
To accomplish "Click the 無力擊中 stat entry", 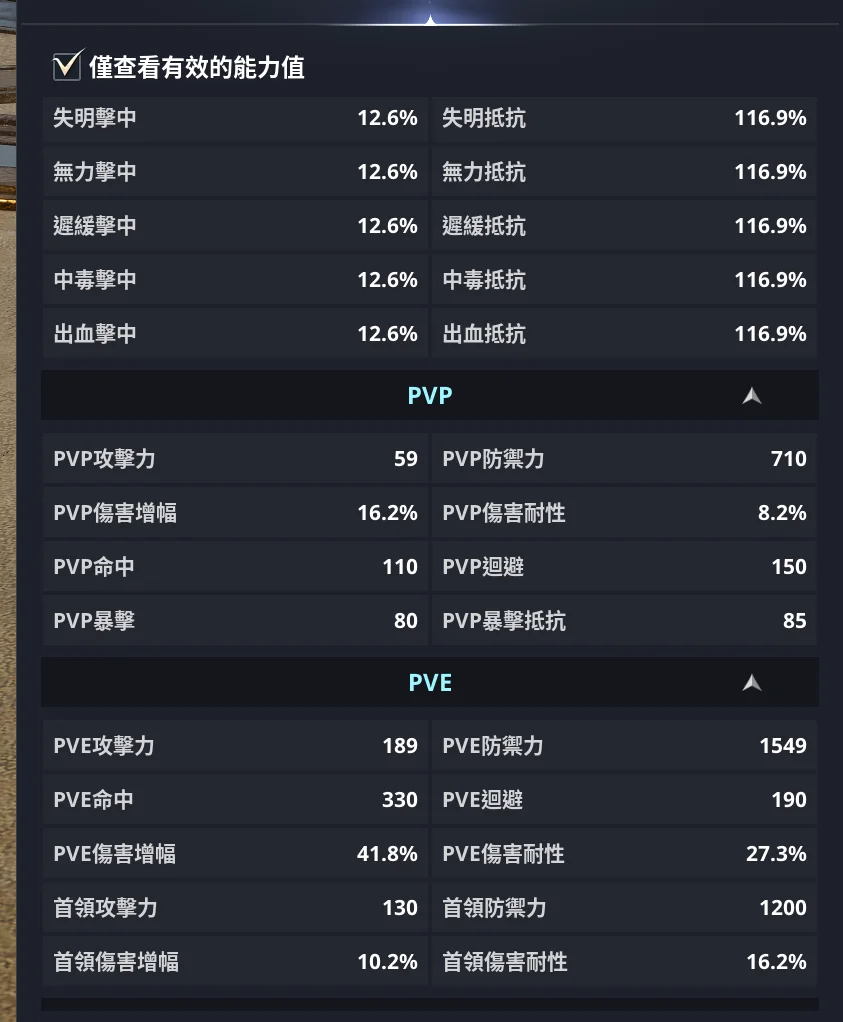I will click(235, 172).
